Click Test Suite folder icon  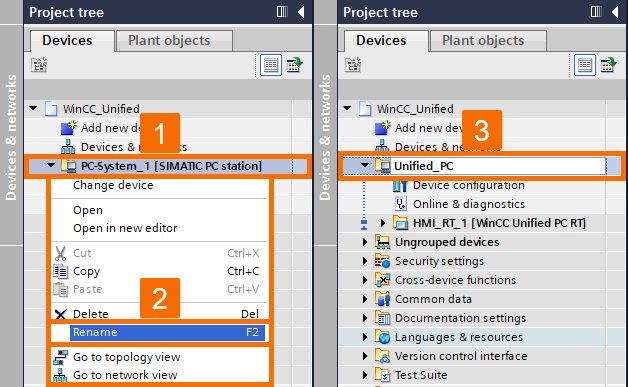(x=382, y=375)
